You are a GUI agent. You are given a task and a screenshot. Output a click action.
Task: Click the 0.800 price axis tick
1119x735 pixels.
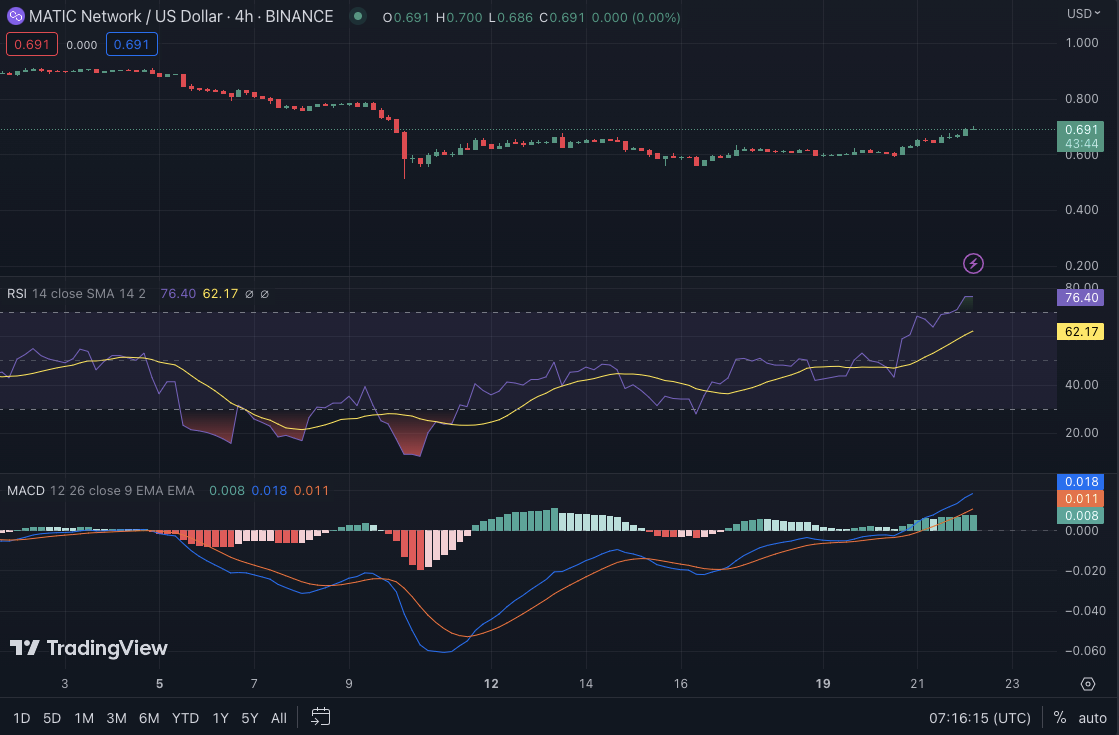click(x=1081, y=98)
